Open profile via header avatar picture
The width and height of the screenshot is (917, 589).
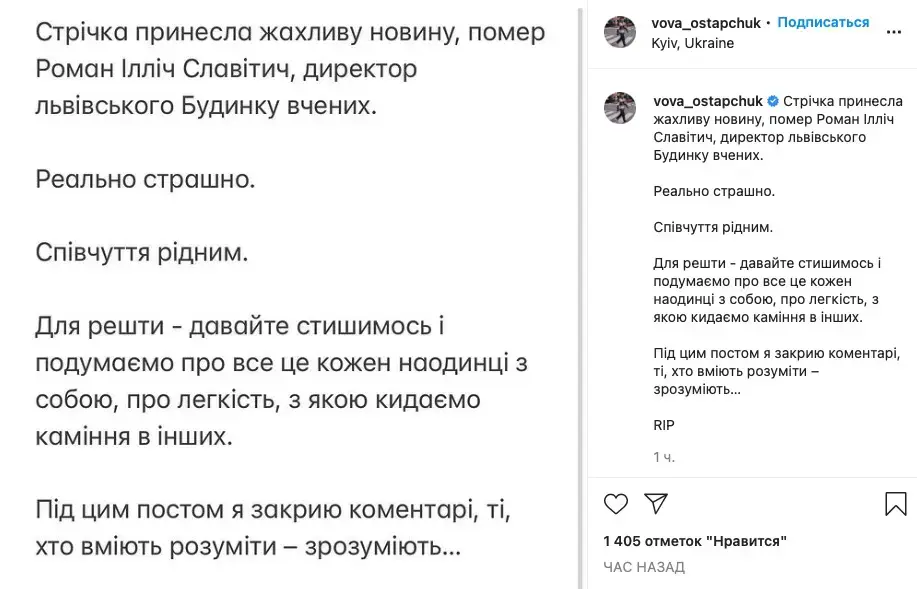tap(621, 32)
